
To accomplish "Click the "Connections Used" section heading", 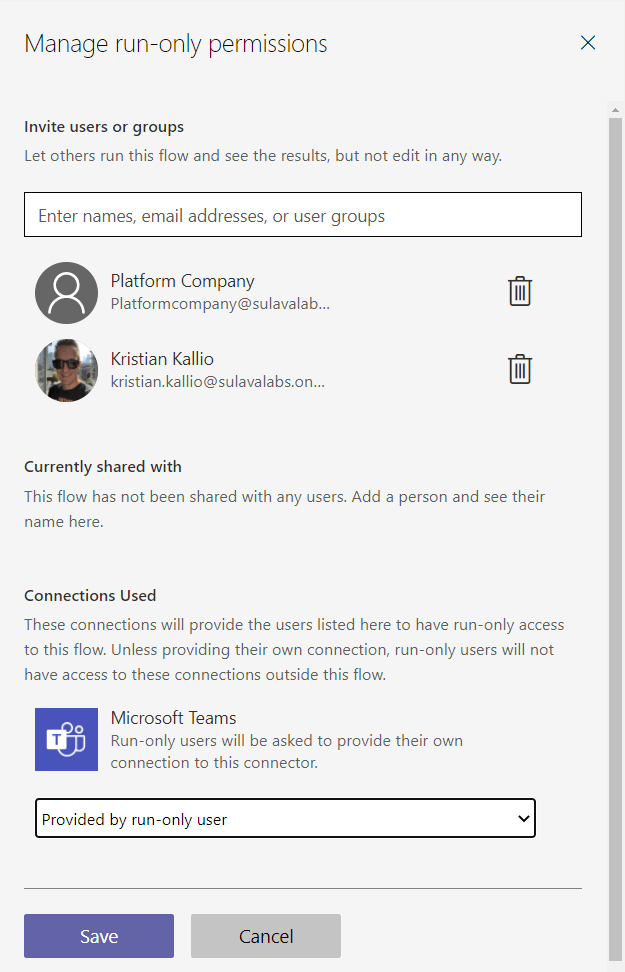I will coord(90,595).
